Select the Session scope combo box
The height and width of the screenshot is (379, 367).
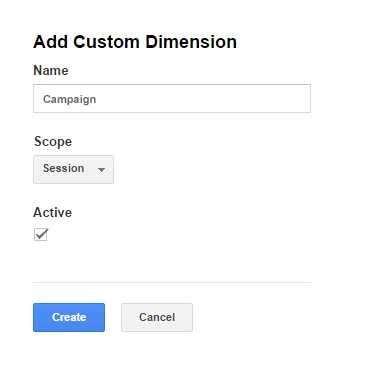click(73, 169)
